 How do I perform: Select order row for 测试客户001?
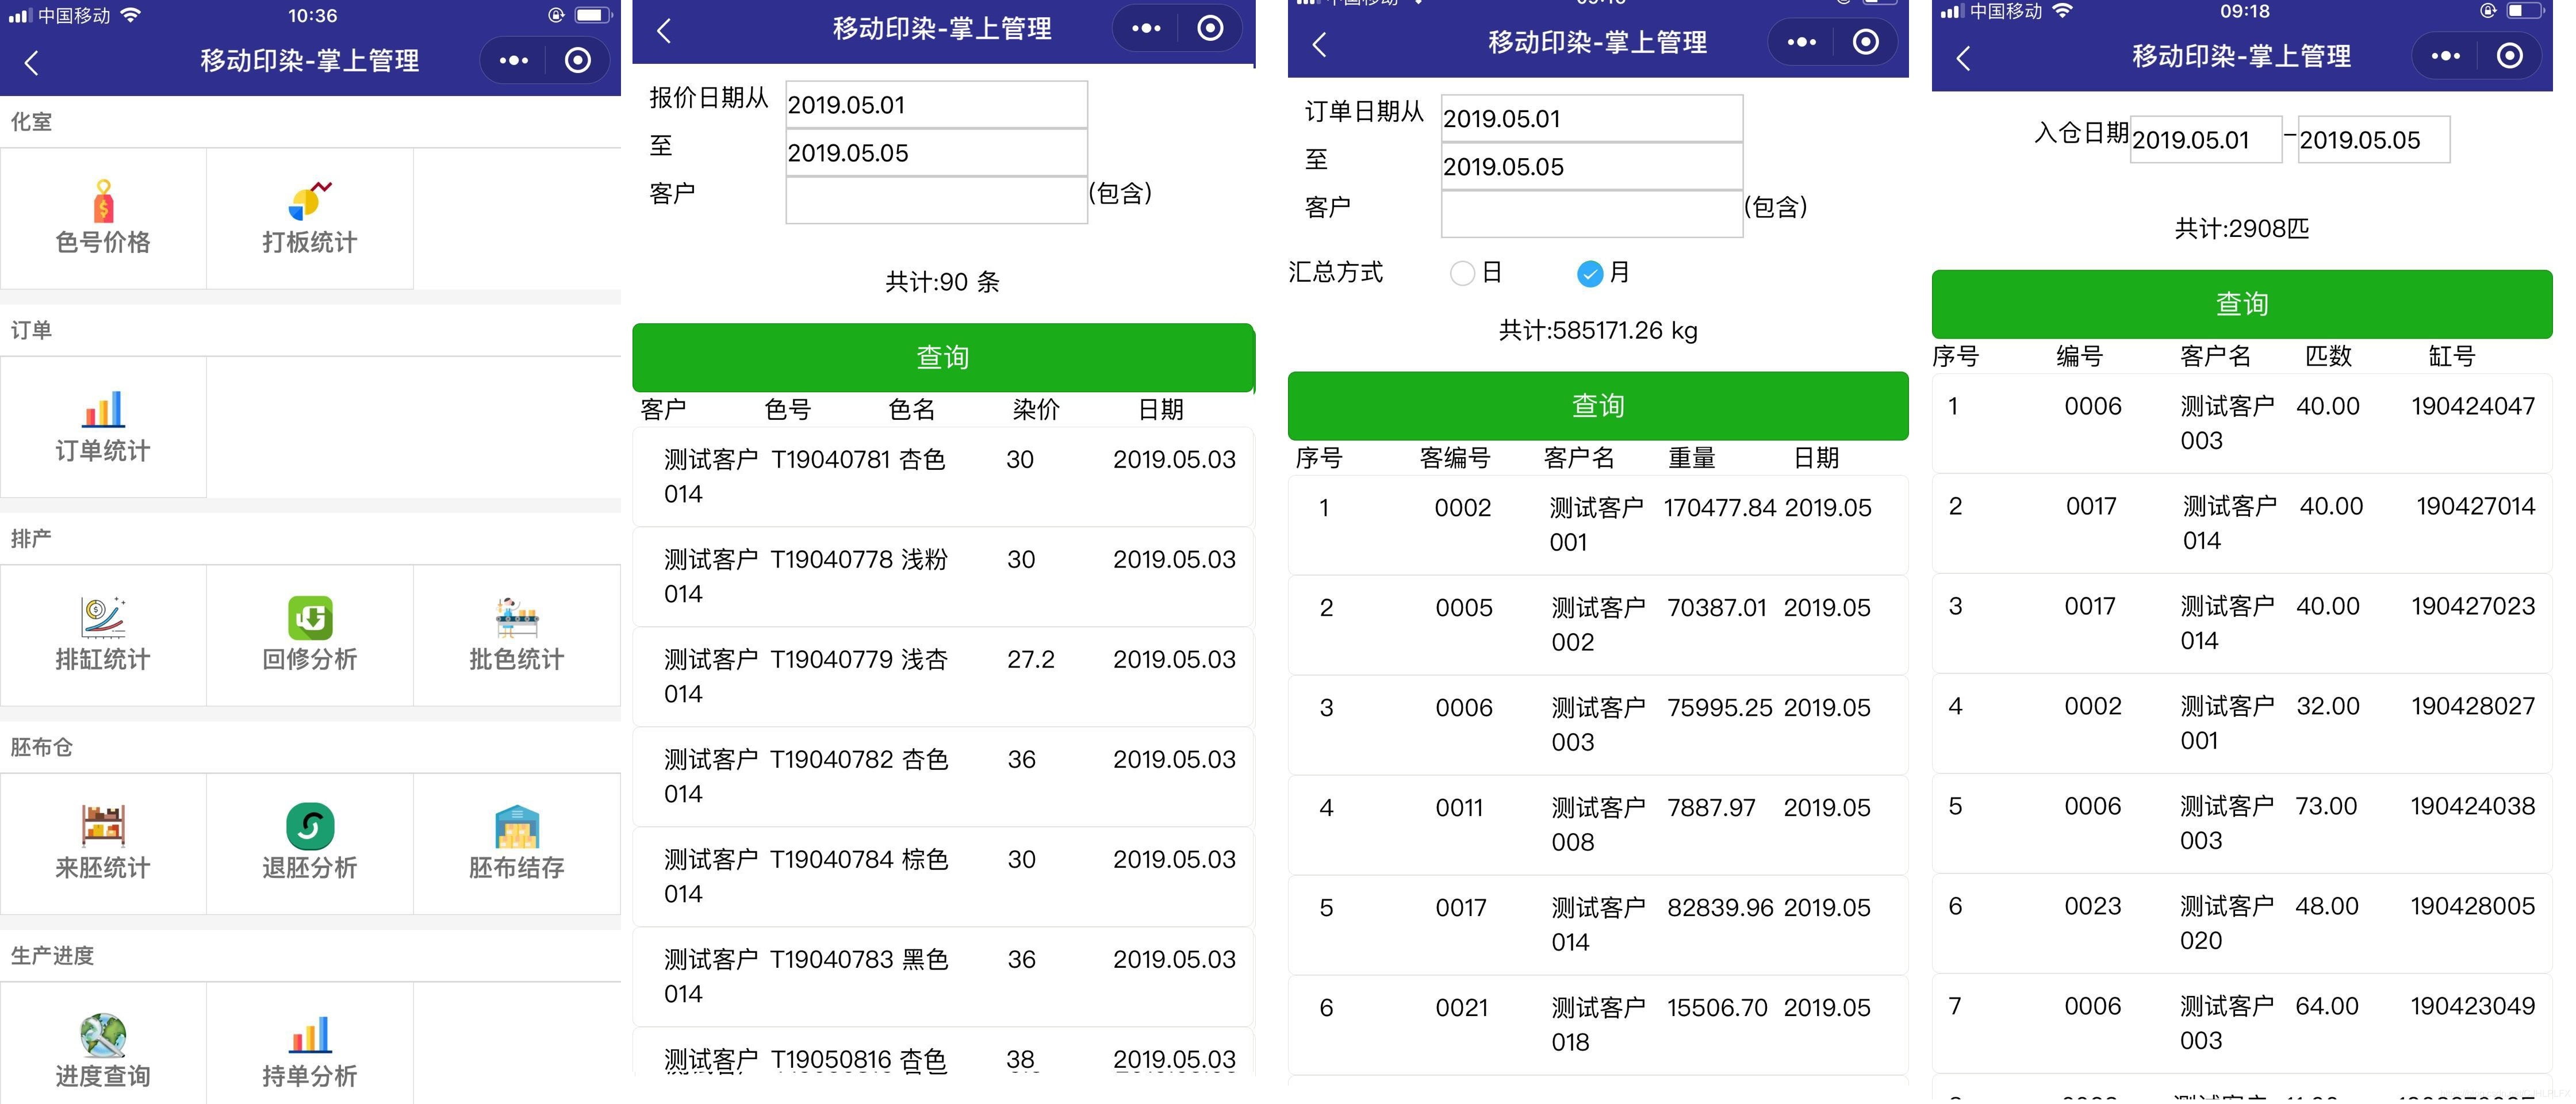point(1597,525)
